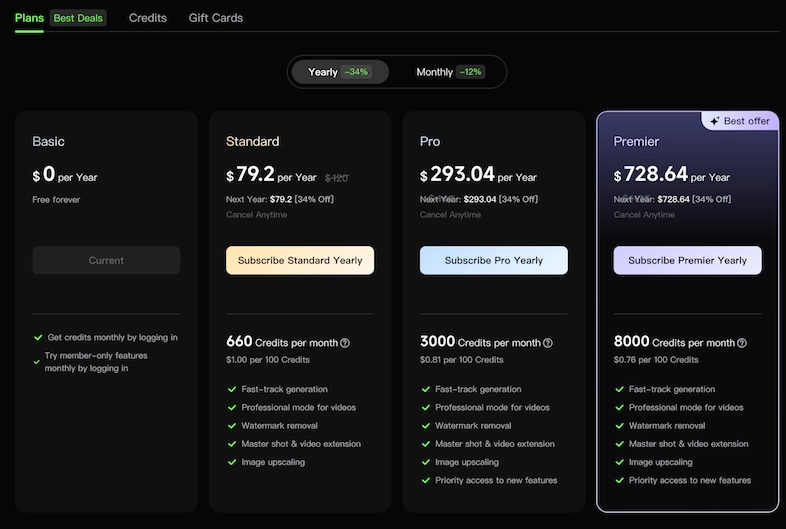The width and height of the screenshot is (786, 529).
Task: Click 'Cancel Anytime' under Pro plan
Action: [x=450, y=215]
